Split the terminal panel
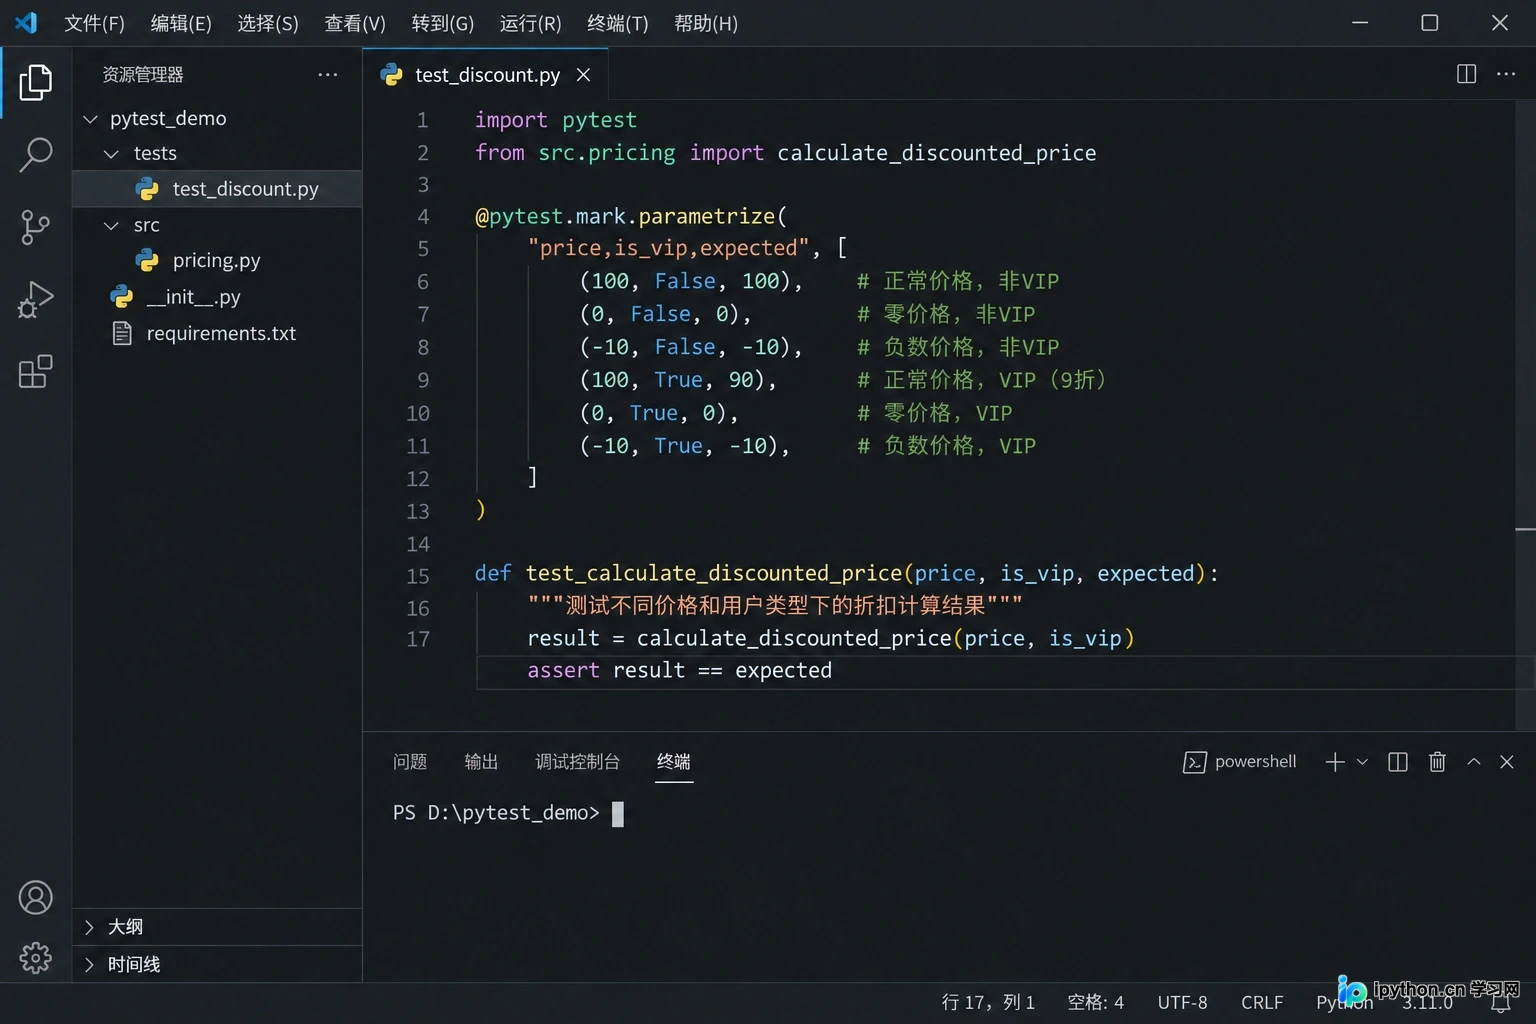This screenshot has width=1536, height=1024. click(1398, 762)
